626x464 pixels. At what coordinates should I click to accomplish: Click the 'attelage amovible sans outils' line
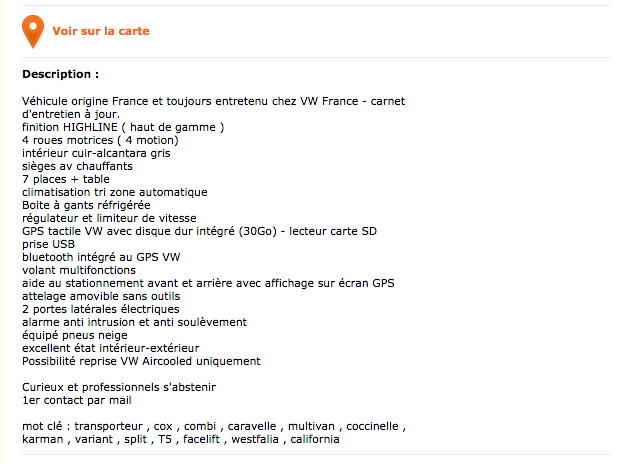(101, 296)
